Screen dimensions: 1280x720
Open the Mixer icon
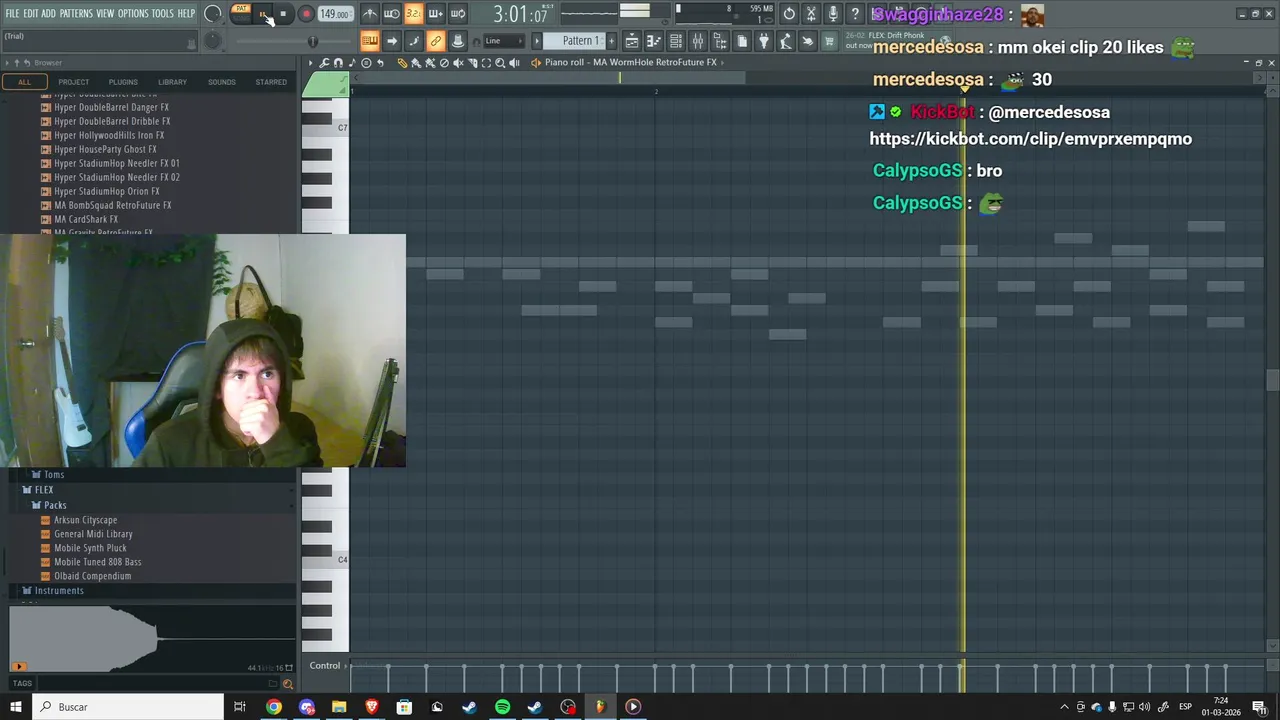pos(698,41)
